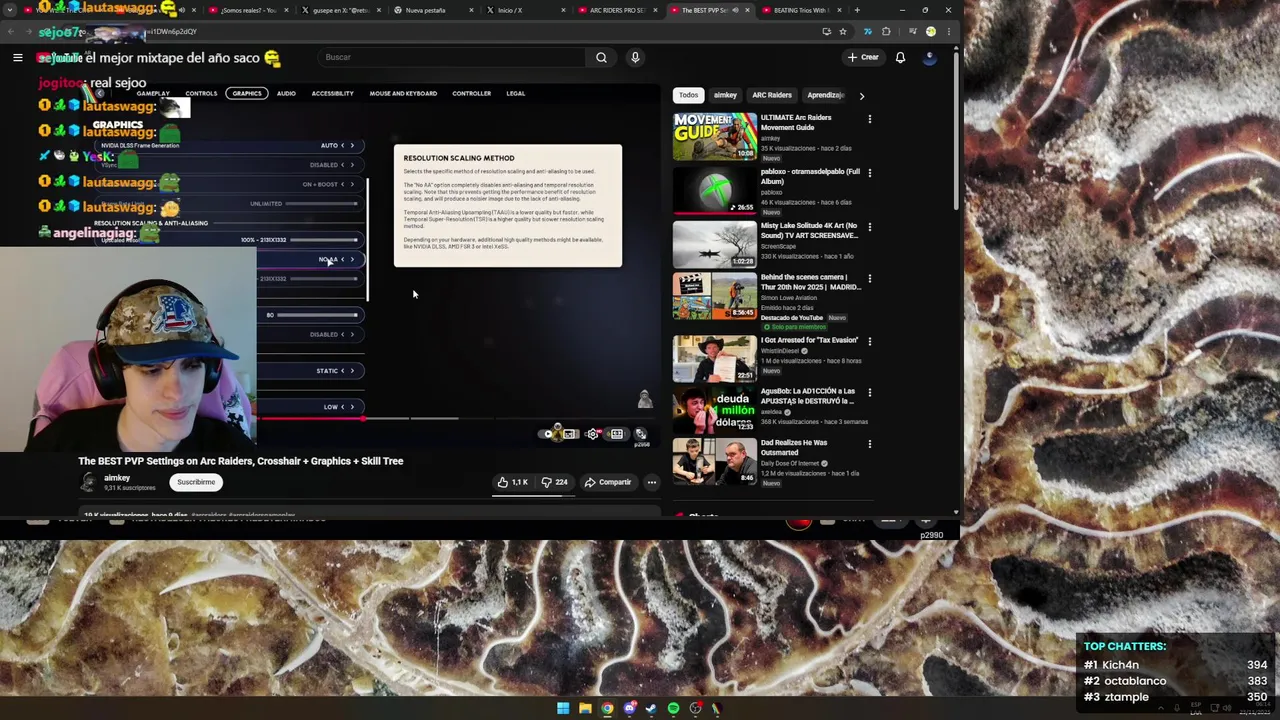Click the video title text
Screen dimensions: 1280x720
(241, 461)
